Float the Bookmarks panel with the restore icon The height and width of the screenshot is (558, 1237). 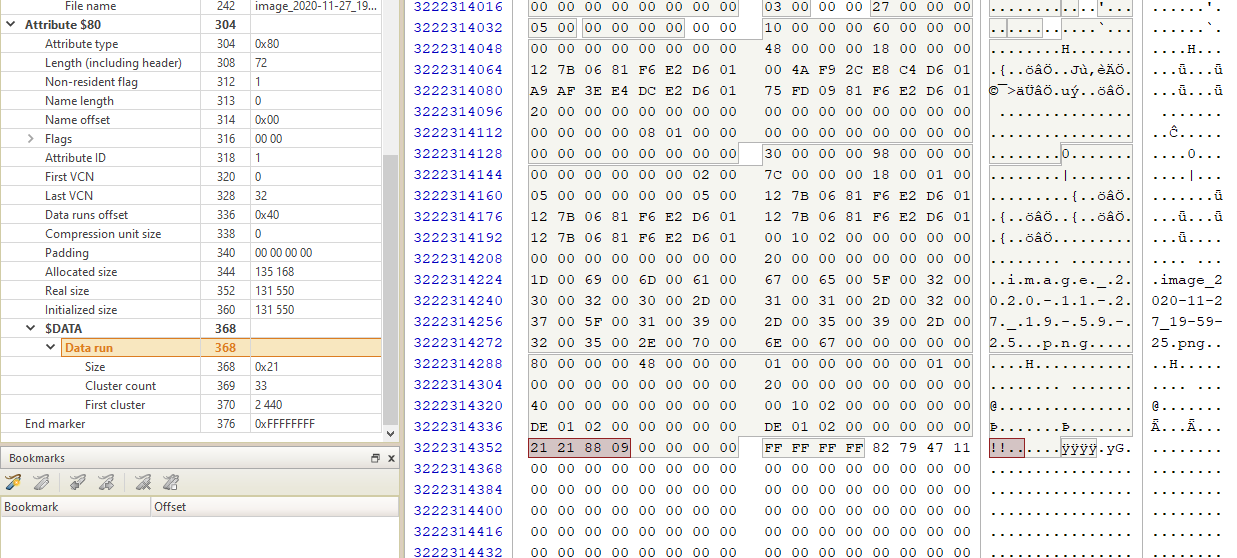(376, 458)
